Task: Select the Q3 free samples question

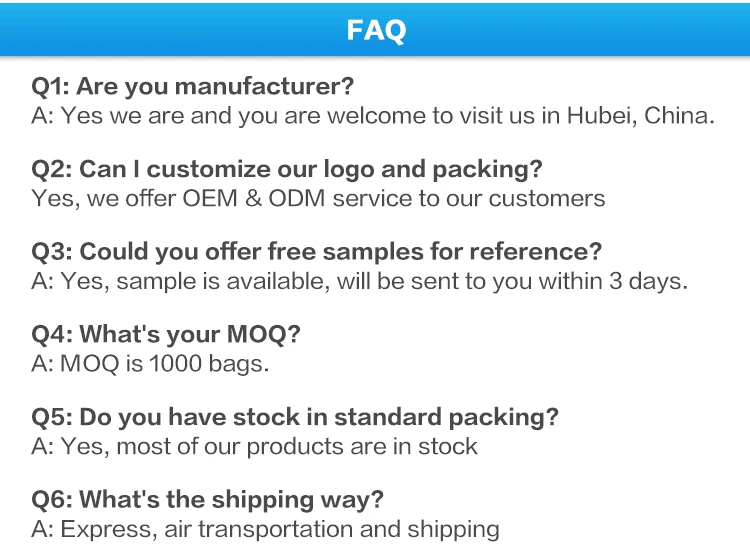Action: (x=316, y=253)
